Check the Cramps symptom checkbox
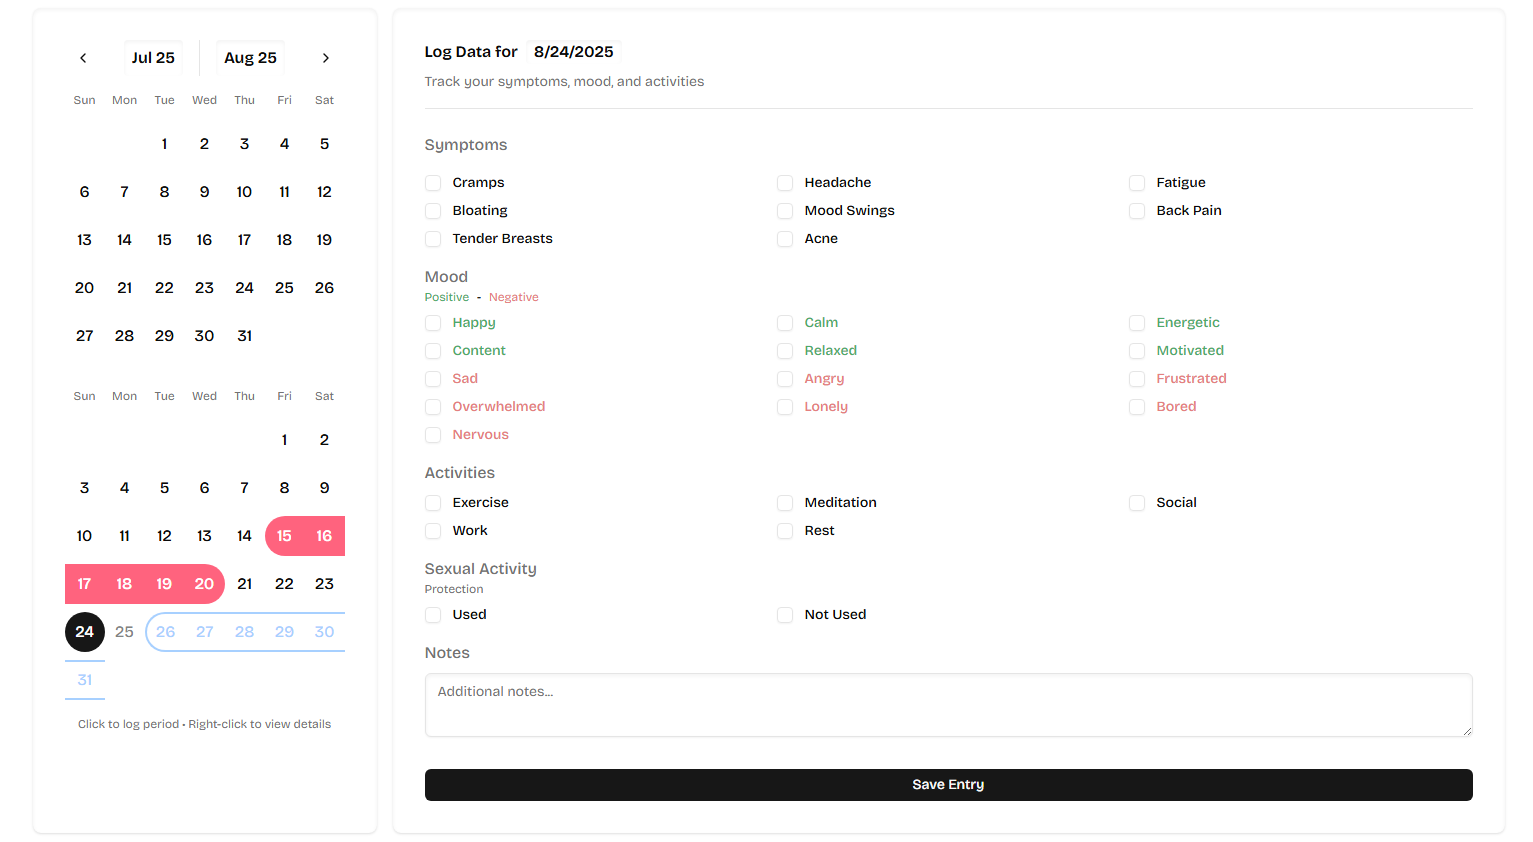1533x842 pixels. (x=433, y=183)
